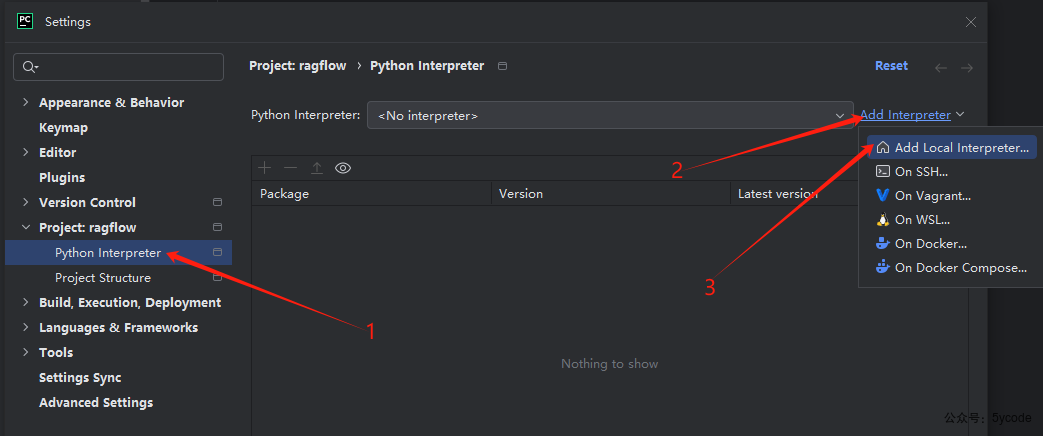
Task: Expand the Version Control section
Action: tap(25, 202)
